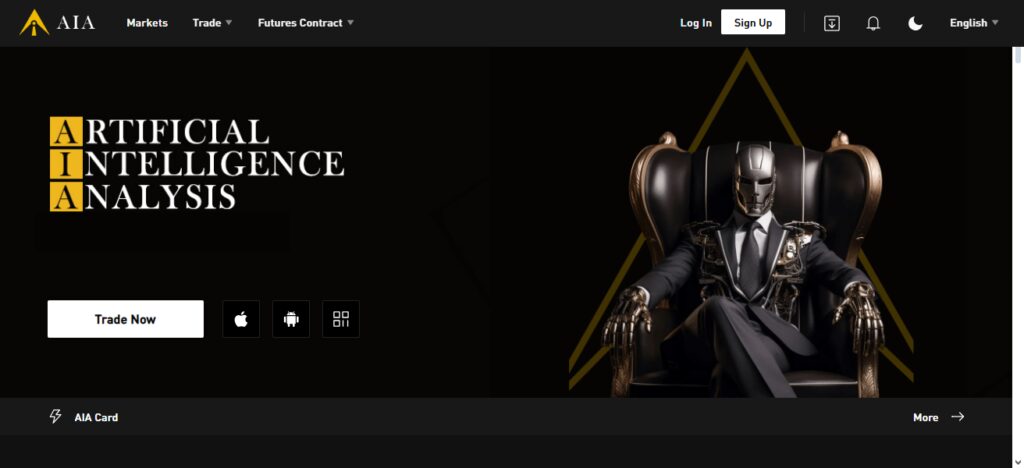Expand the Trade dropdown menu

click(x=212, y=23)
